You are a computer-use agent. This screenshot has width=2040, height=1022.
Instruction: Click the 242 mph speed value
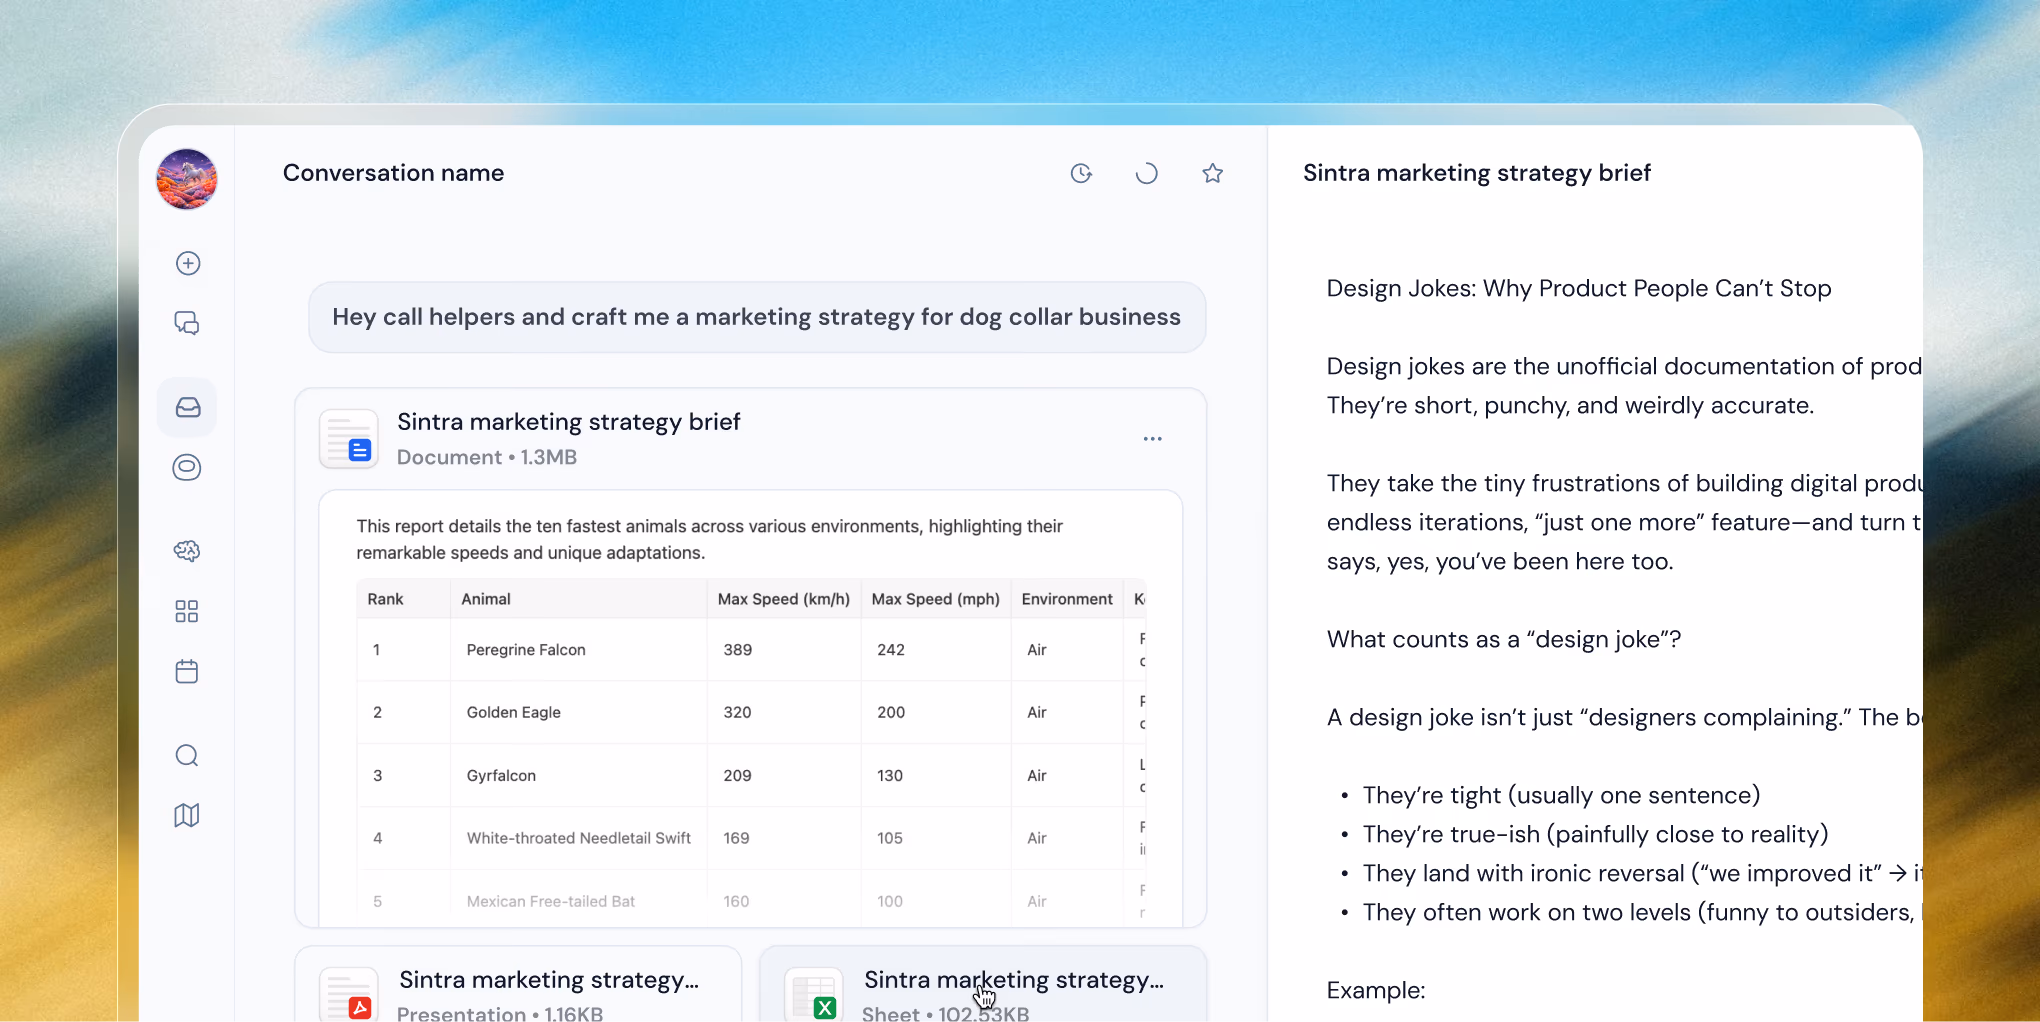[x=891, y=650]
